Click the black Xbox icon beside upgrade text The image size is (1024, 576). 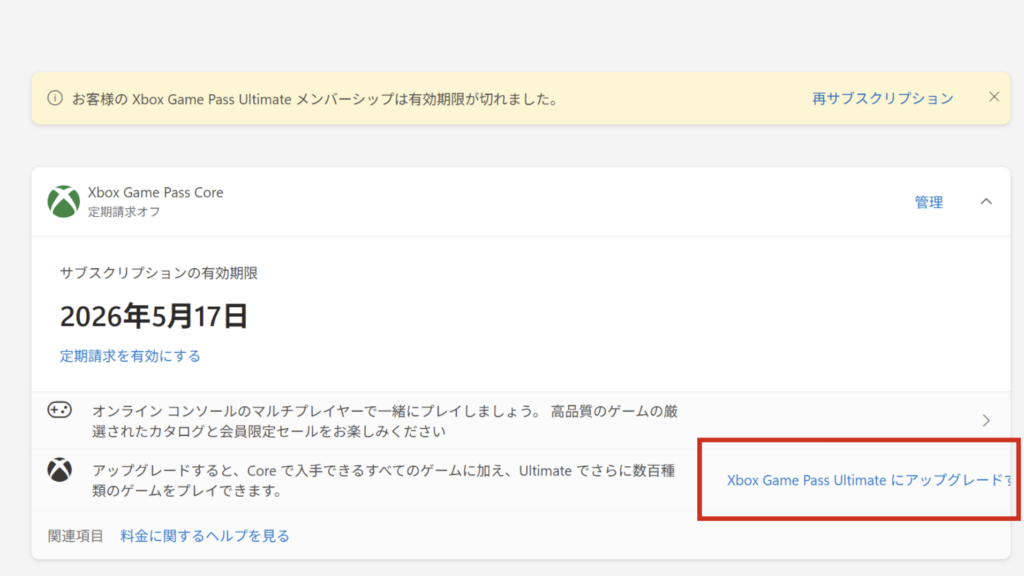pos(59,470)
